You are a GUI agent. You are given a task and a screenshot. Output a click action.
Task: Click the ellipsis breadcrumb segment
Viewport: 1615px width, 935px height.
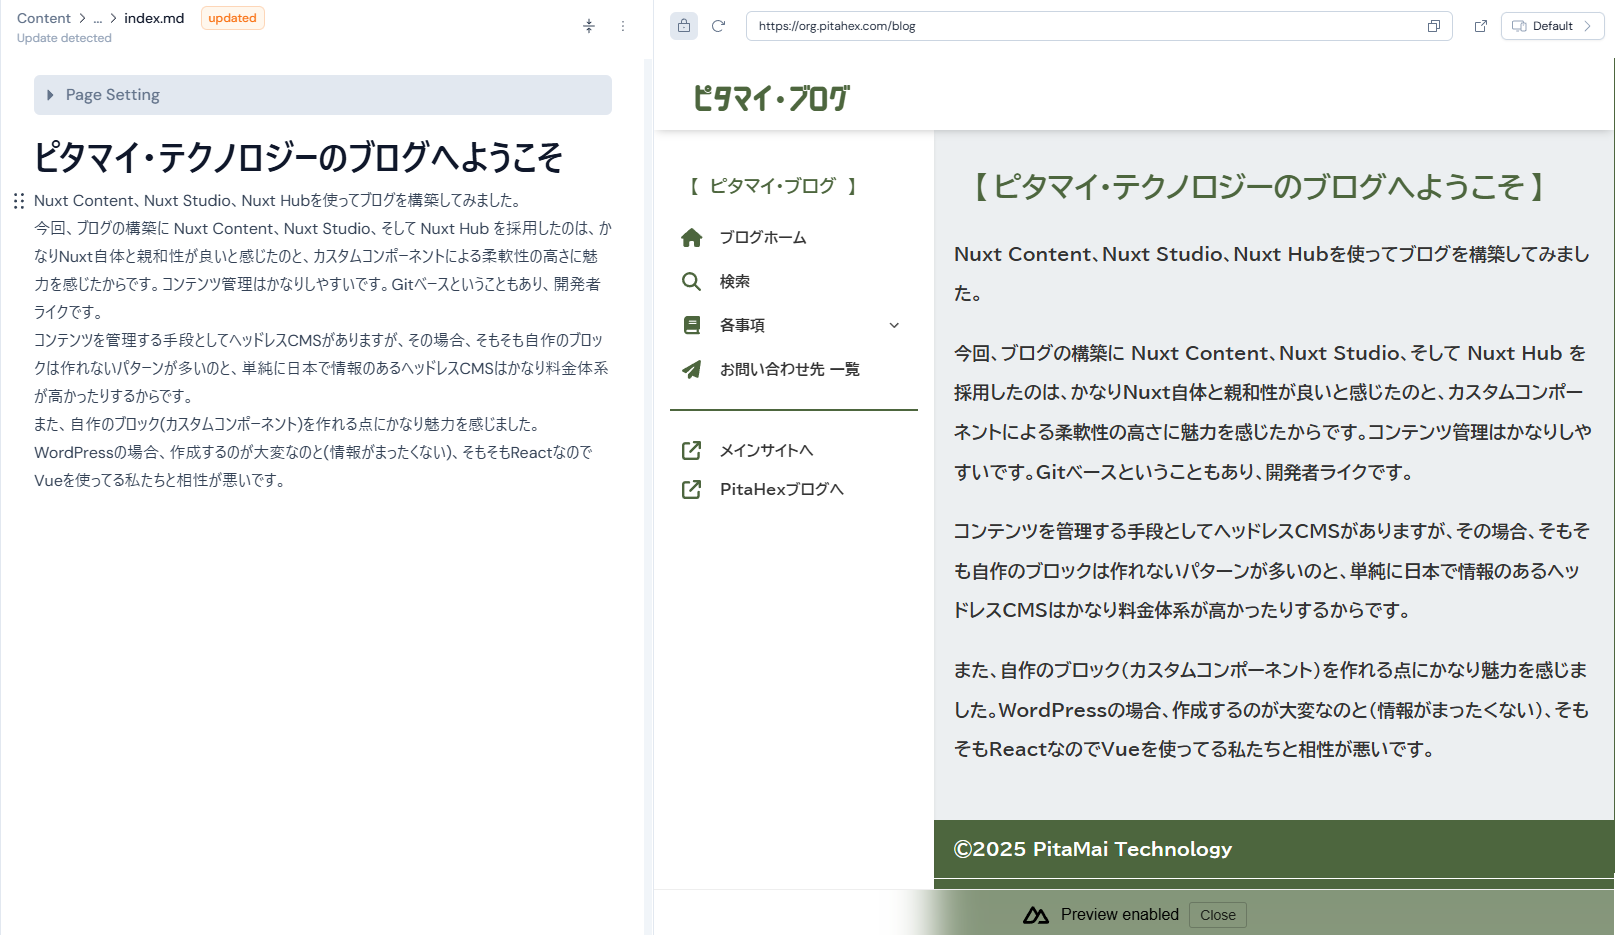pyautogui.click(x=98, y=18)
